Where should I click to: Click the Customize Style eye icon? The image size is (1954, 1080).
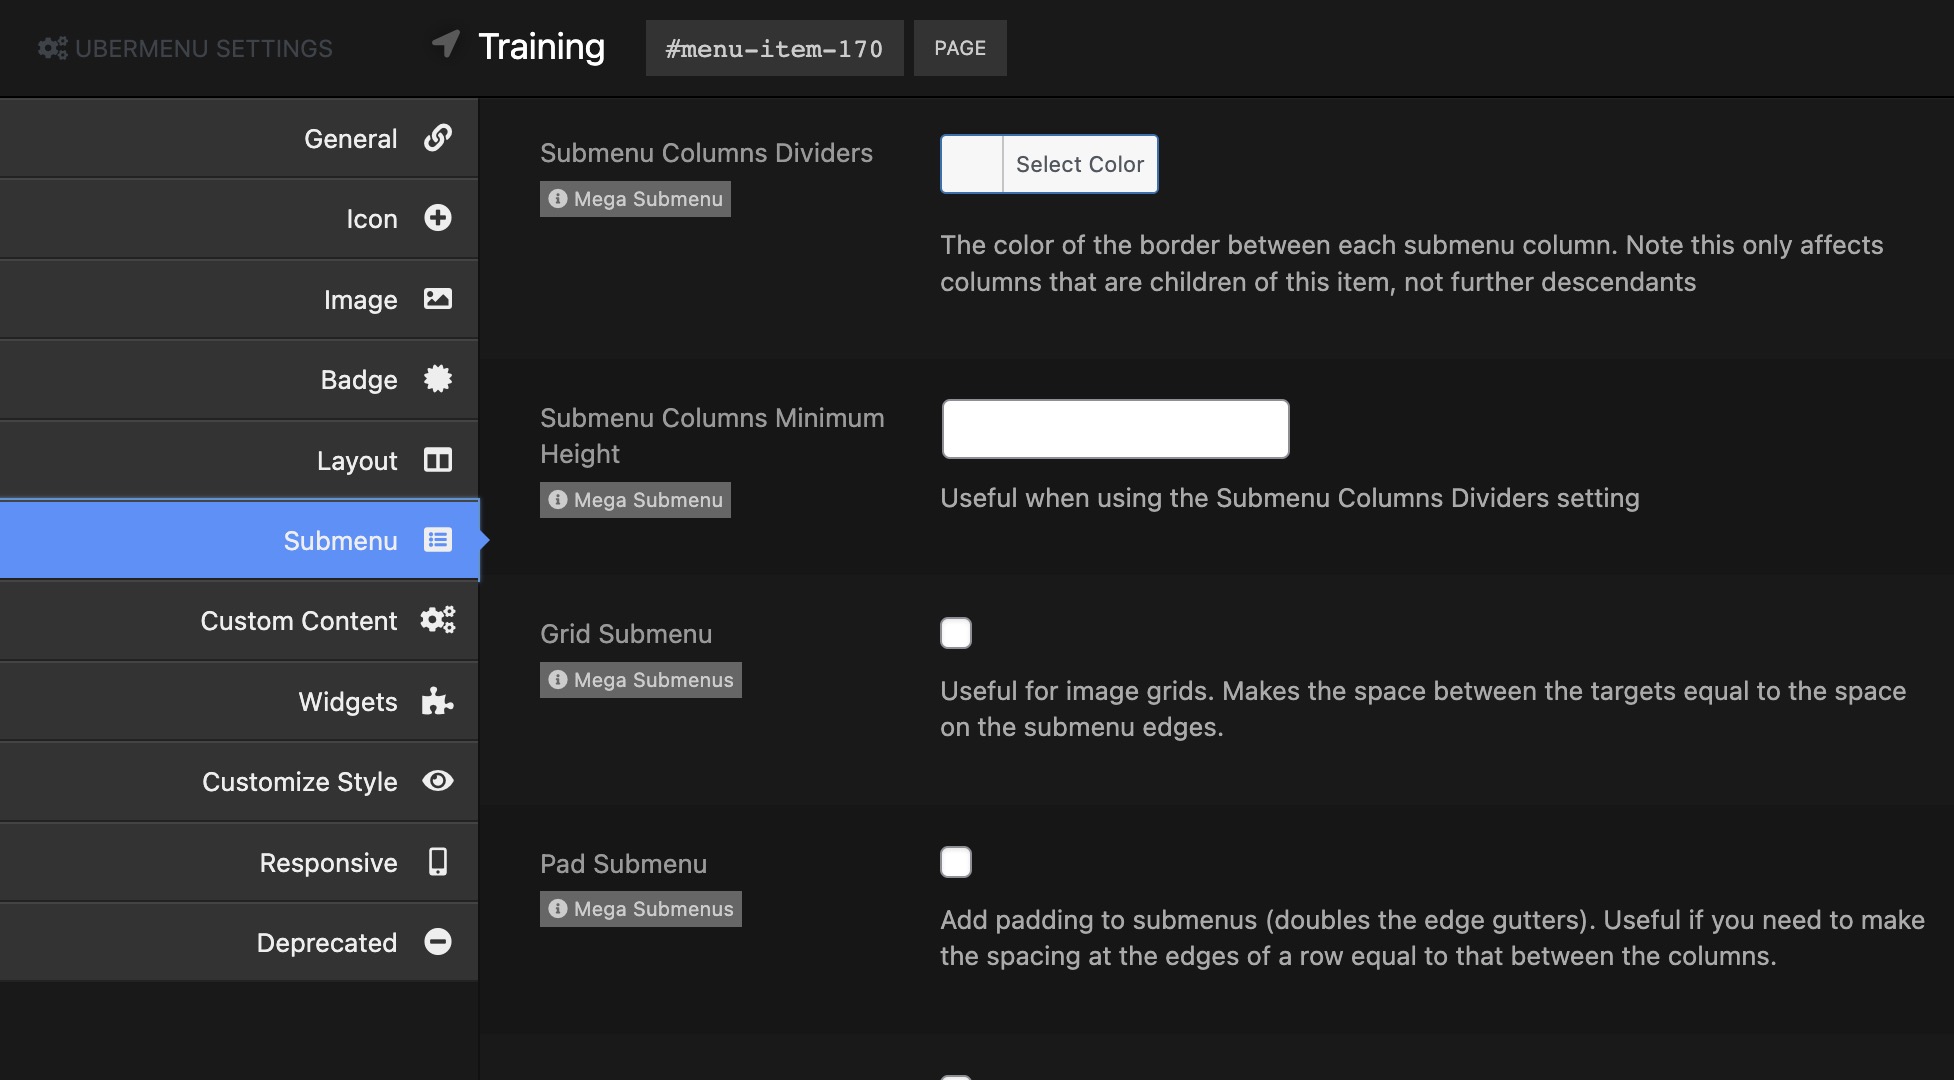click(x=437, y=781)
